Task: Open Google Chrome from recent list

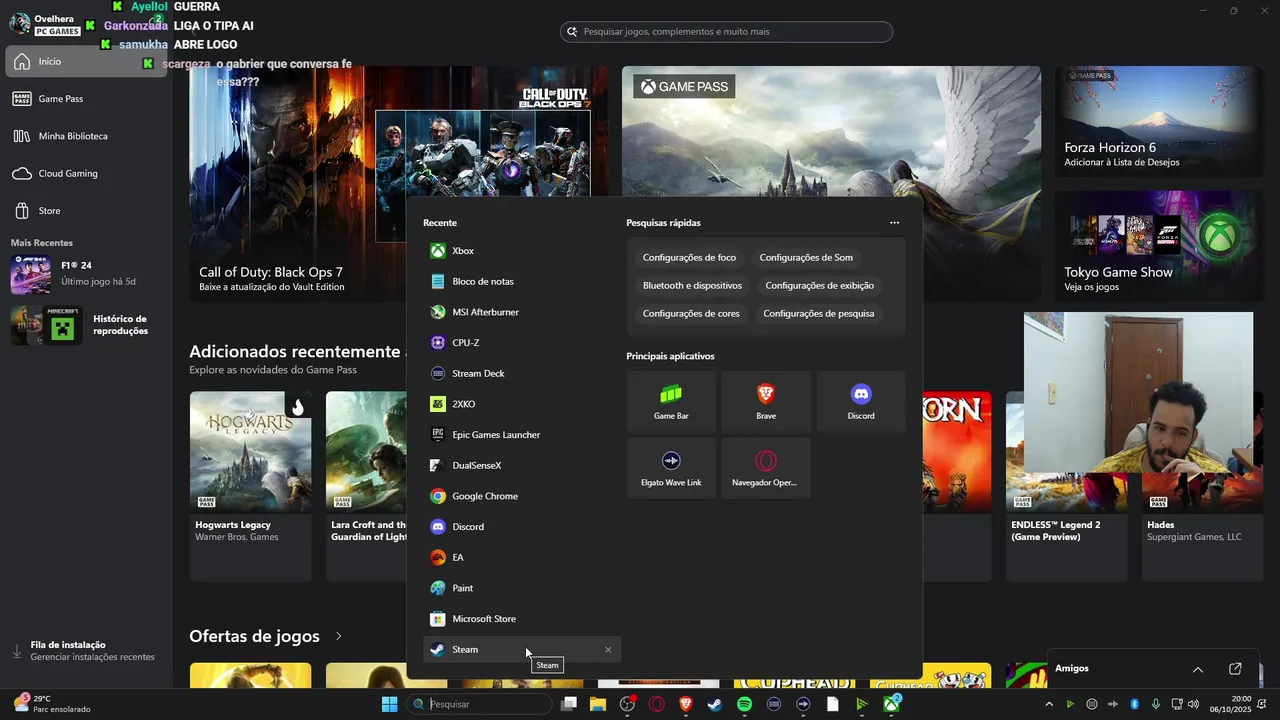Action: pyautogui.click(x=522, y=496)
